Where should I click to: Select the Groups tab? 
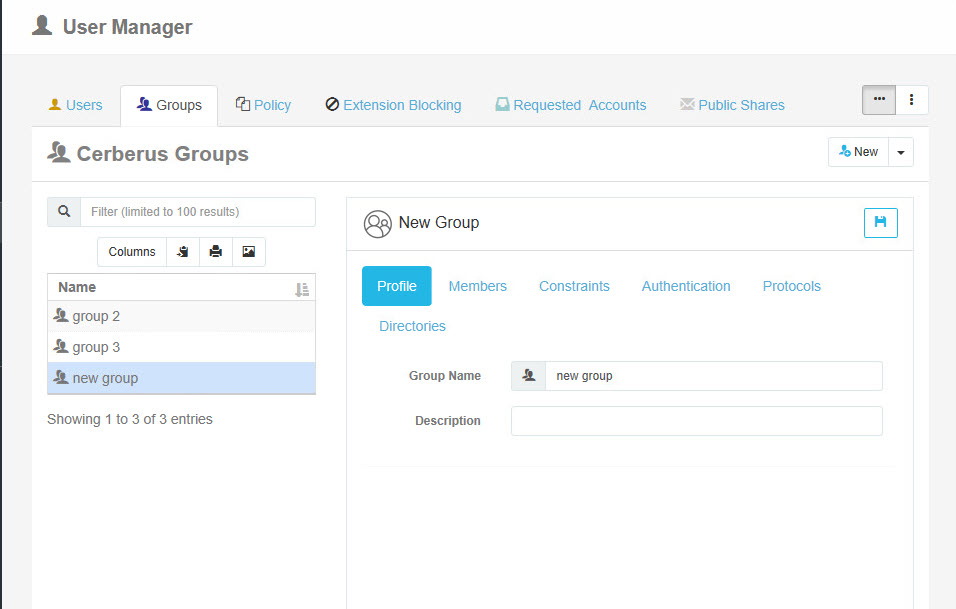(169, 105)
